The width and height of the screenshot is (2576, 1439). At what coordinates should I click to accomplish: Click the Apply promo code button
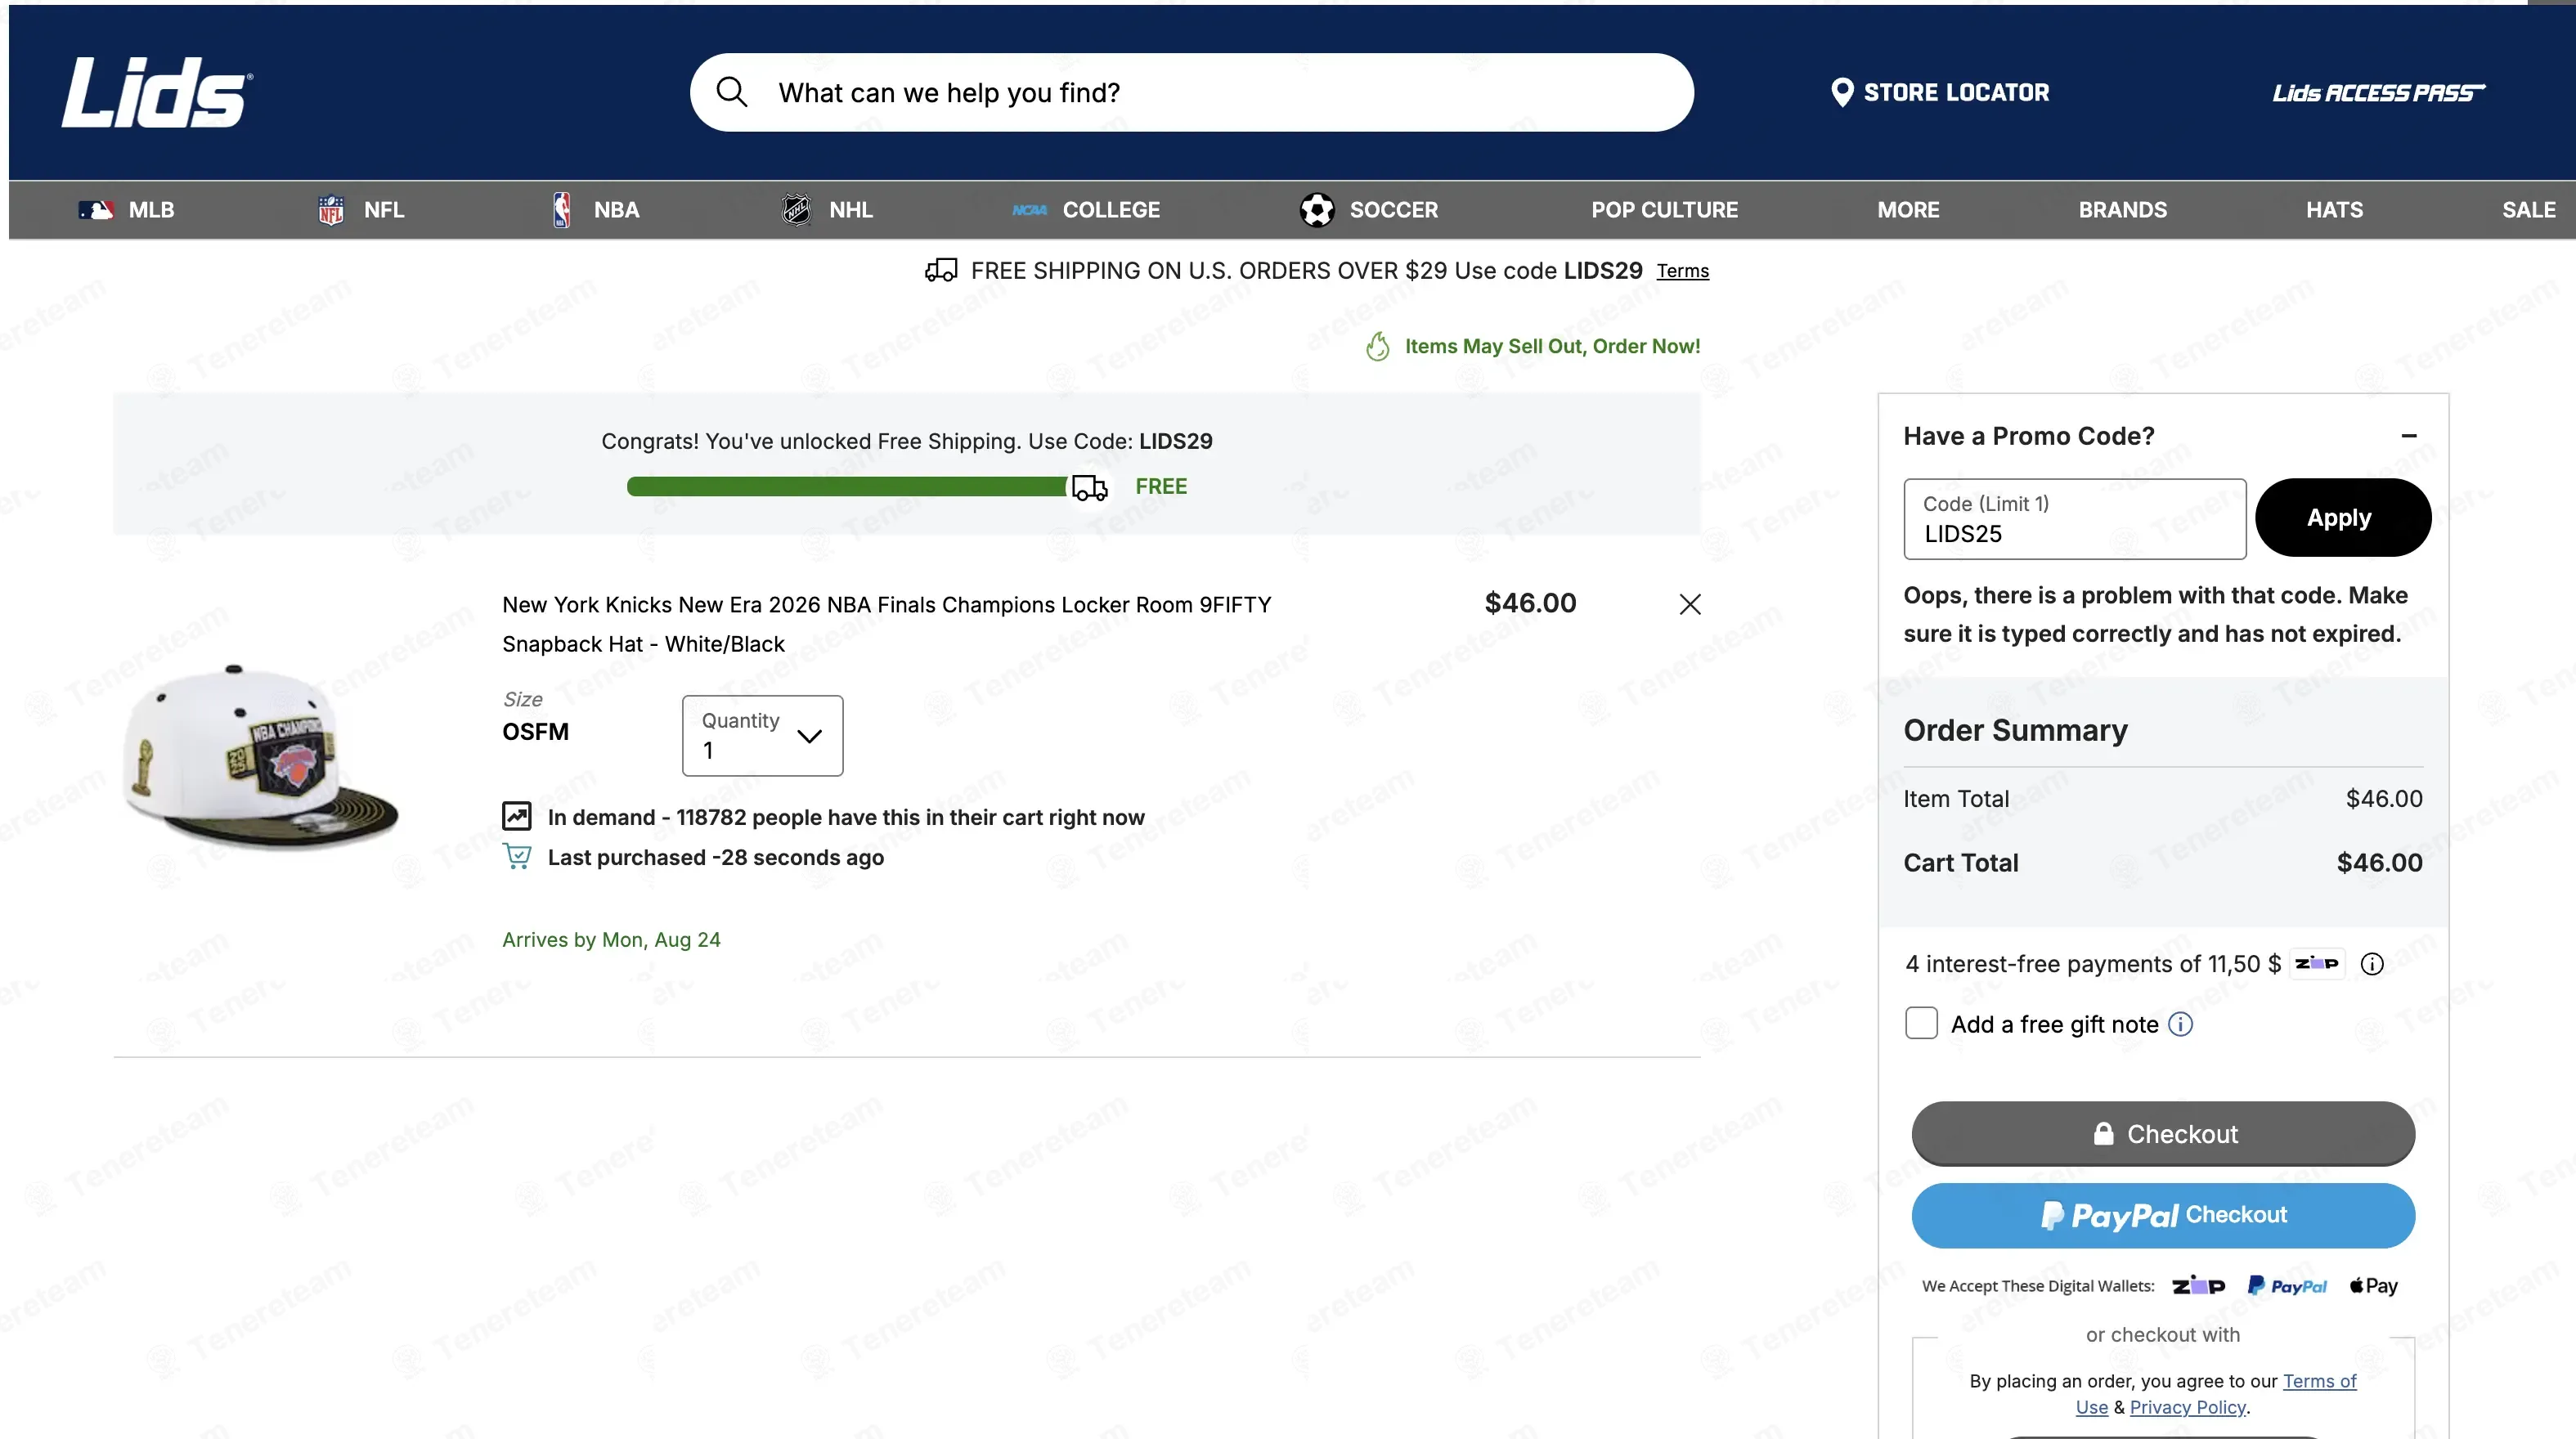point(2342,517)
